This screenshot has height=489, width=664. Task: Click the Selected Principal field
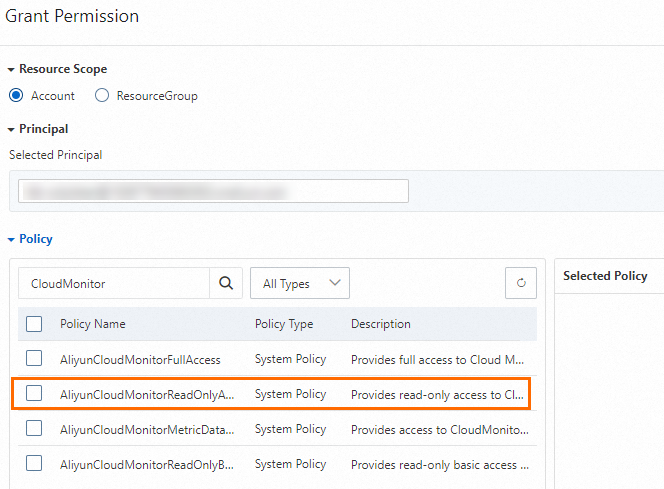(x=213, y=191)
